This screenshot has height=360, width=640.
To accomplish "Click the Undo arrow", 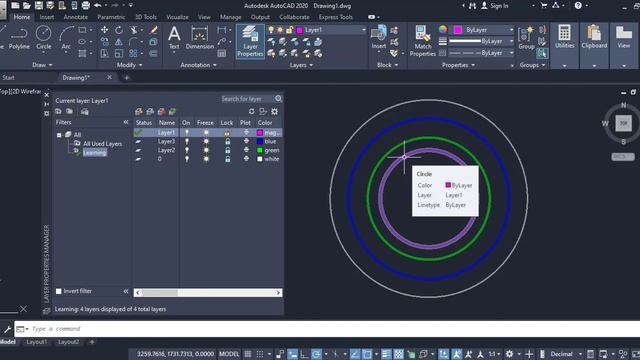I will point(98,6).
